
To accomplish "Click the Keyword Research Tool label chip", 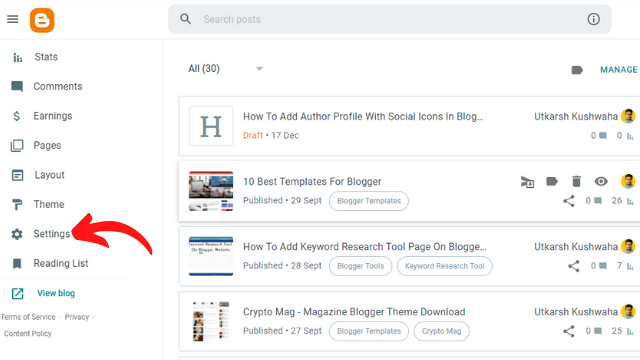I will [x=444, y=266].
